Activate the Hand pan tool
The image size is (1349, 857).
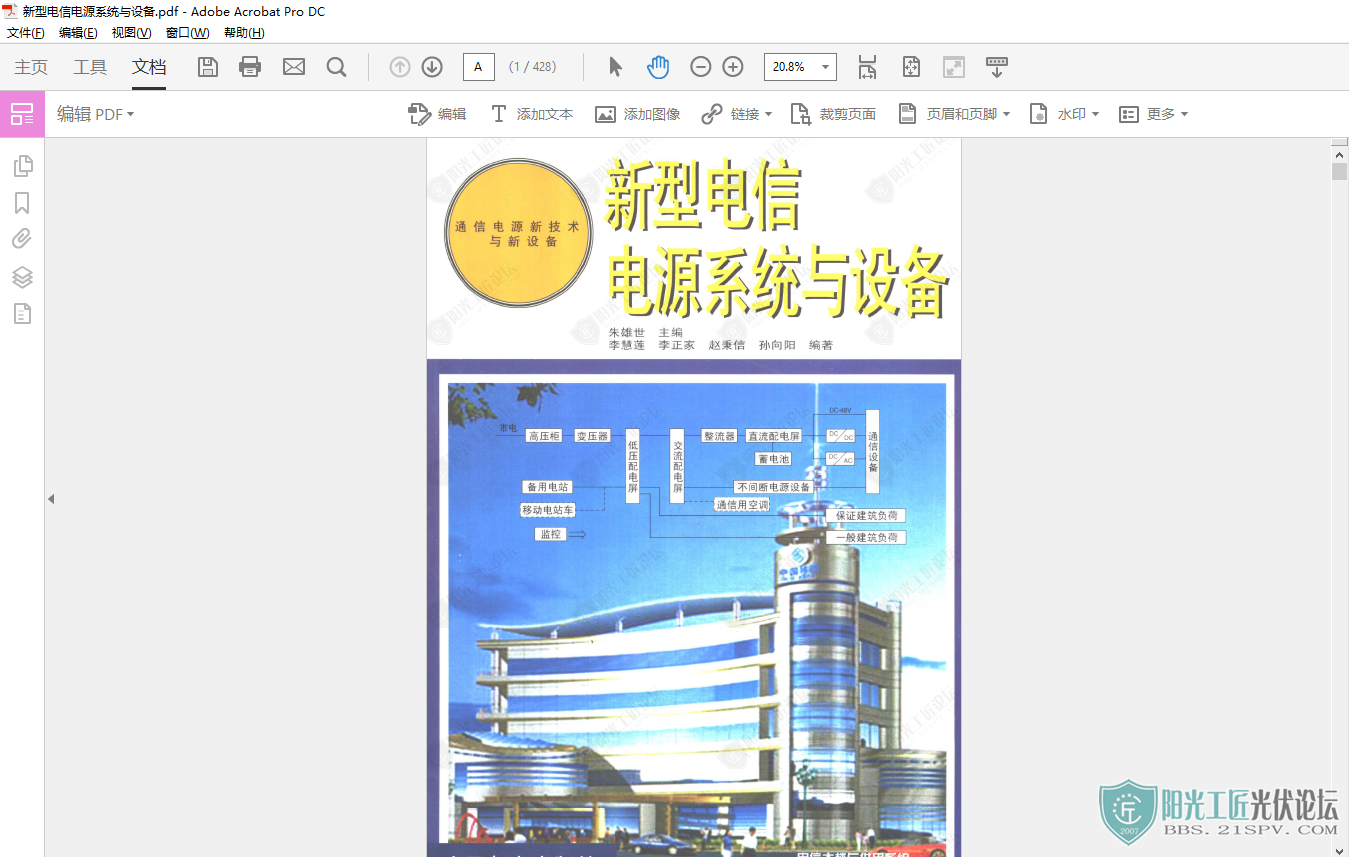[x=658, y=67]
